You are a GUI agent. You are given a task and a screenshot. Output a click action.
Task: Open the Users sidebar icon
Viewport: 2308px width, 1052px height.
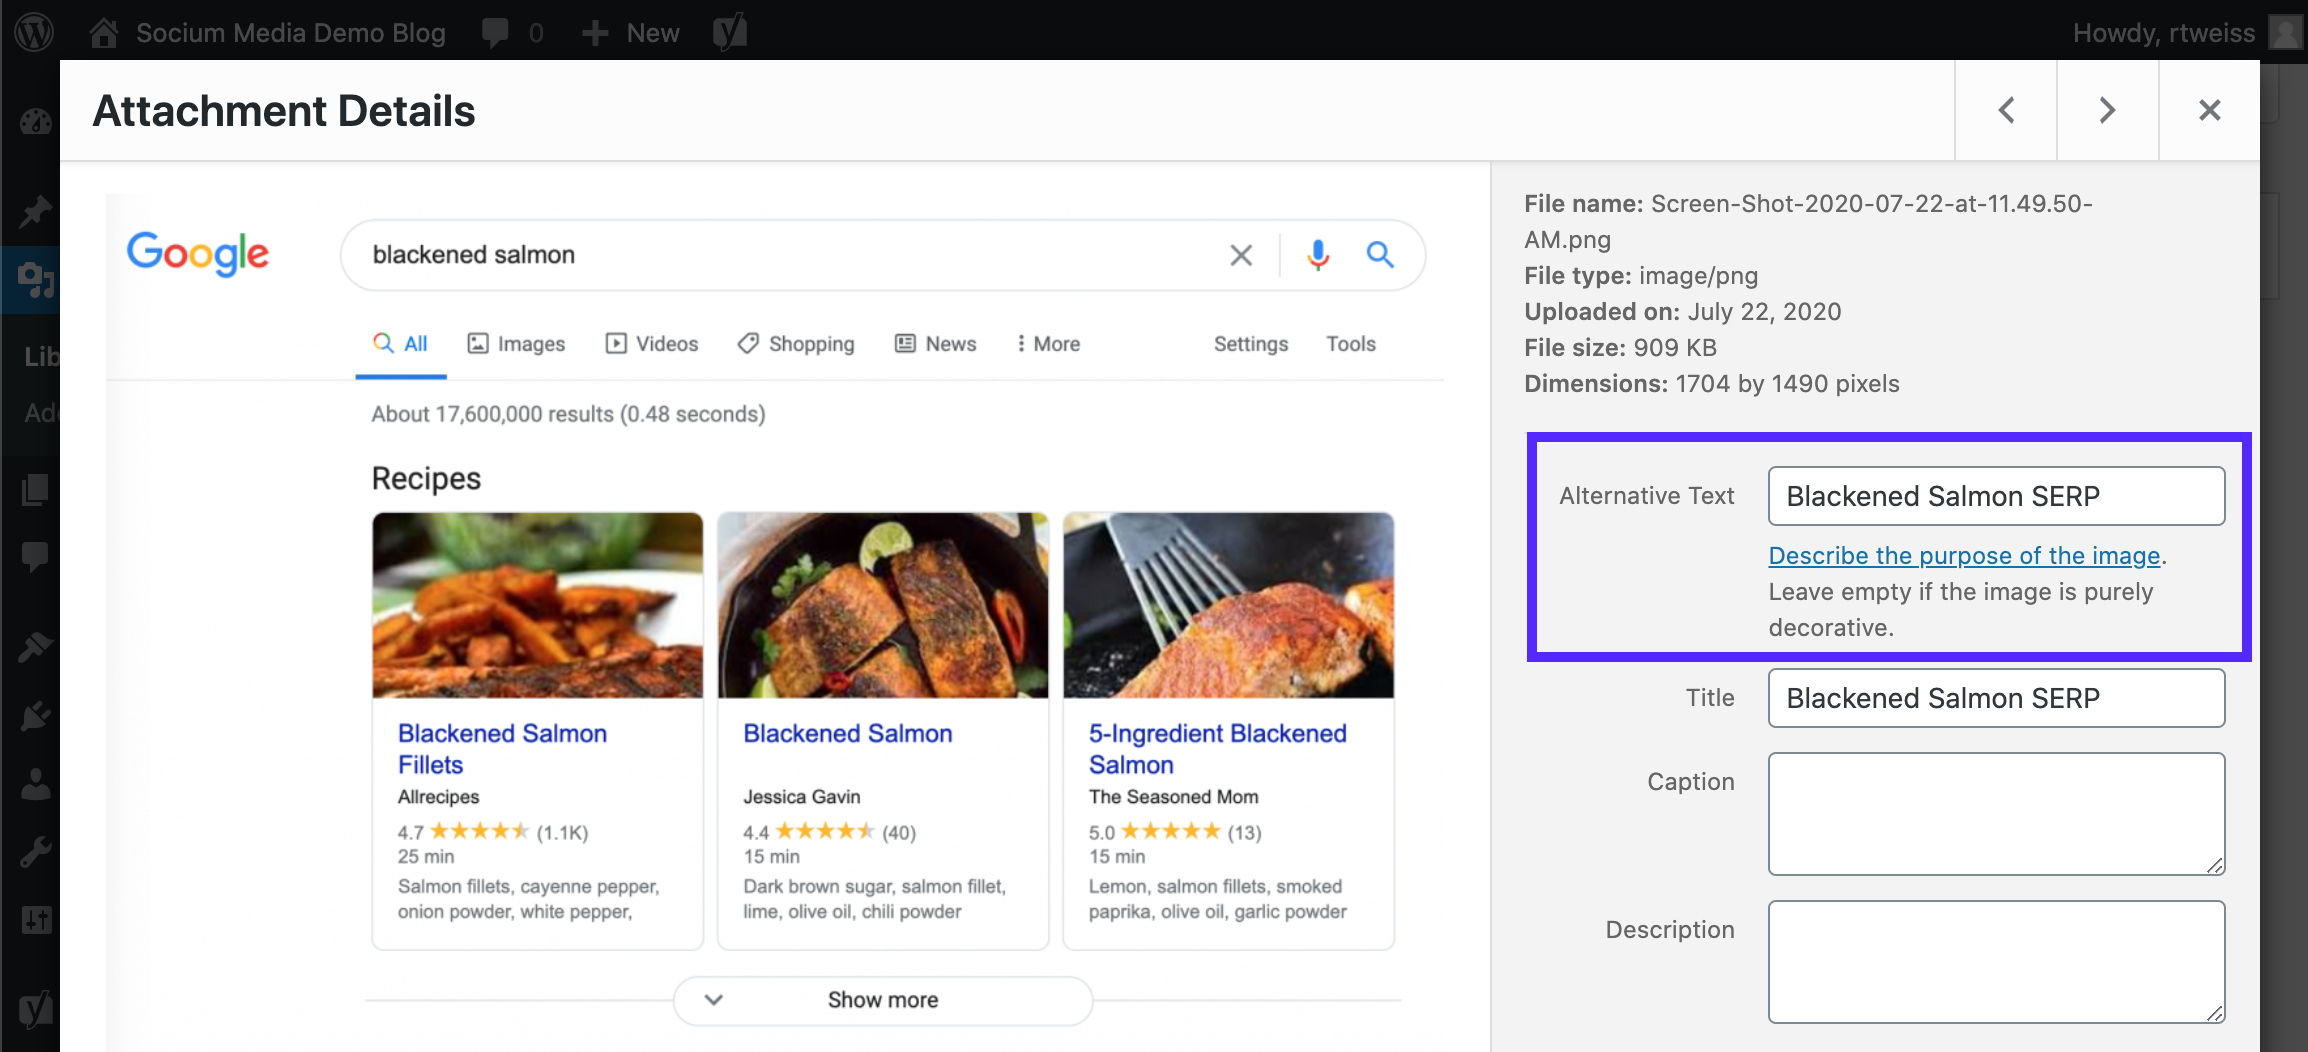pos(35,784)
